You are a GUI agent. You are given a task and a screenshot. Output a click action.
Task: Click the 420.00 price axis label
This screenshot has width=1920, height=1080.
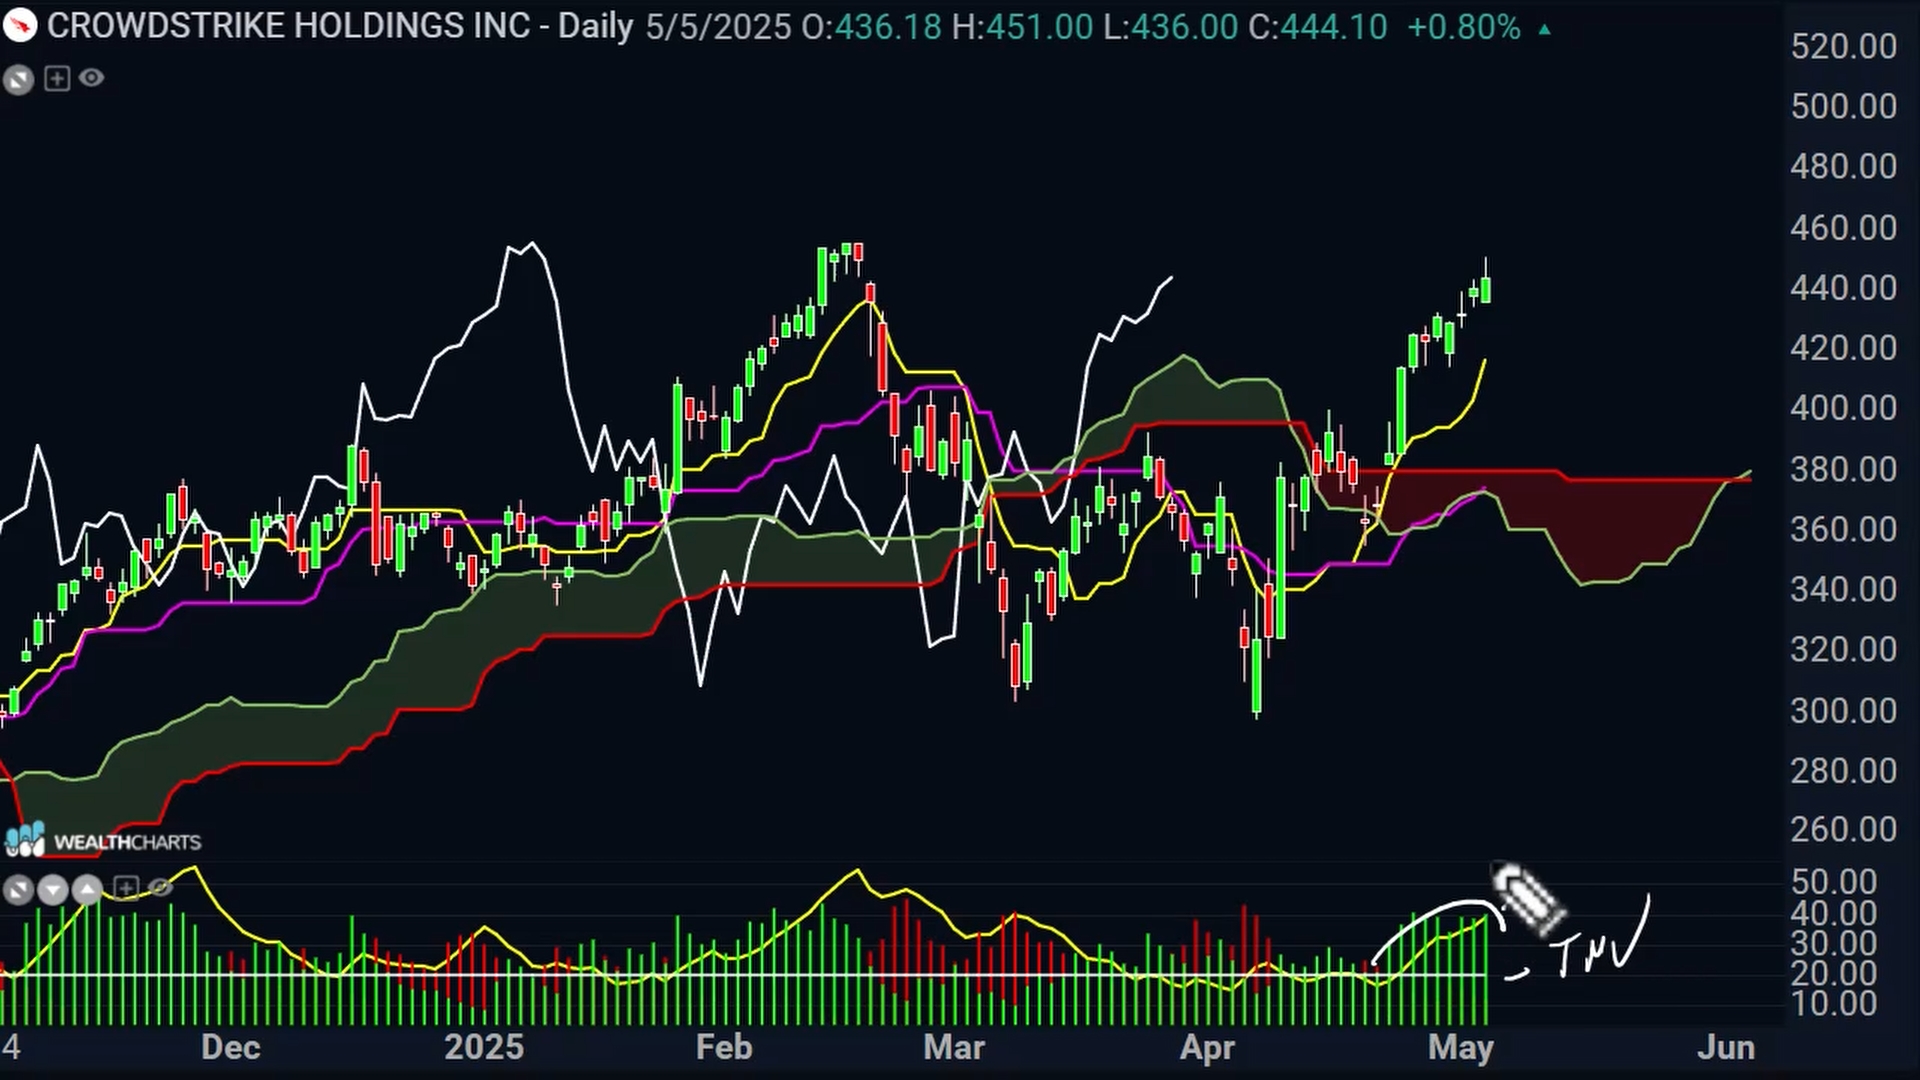pyautogui.click(x=1844, y=348)
